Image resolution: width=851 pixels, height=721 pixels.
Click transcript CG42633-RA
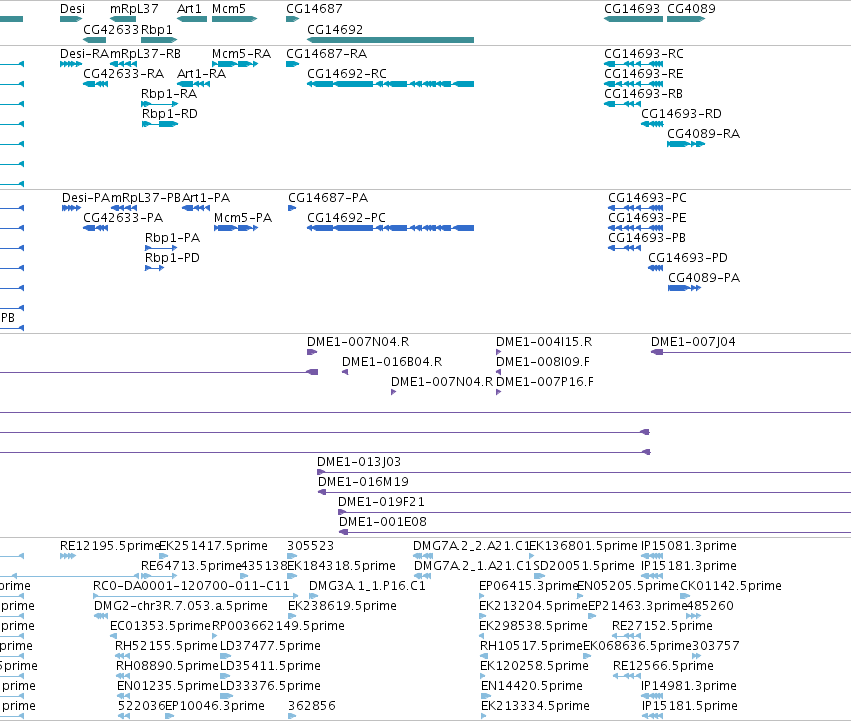point(123,74)
